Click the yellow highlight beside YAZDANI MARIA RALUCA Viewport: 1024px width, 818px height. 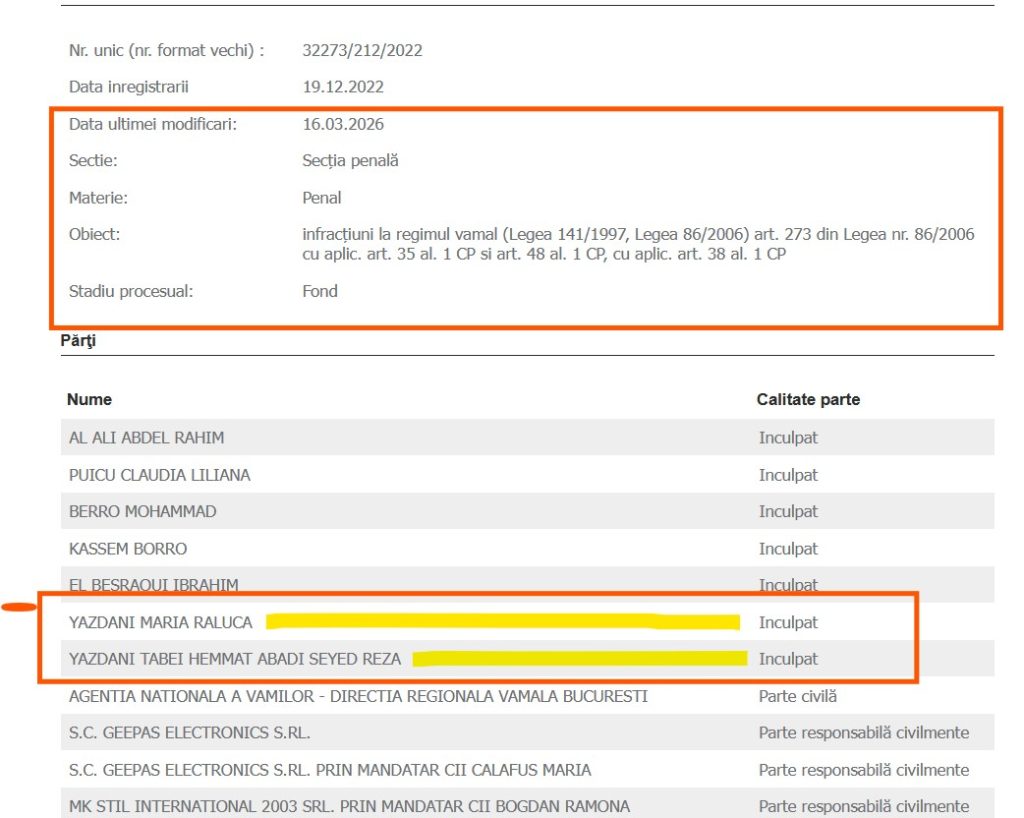503,621
